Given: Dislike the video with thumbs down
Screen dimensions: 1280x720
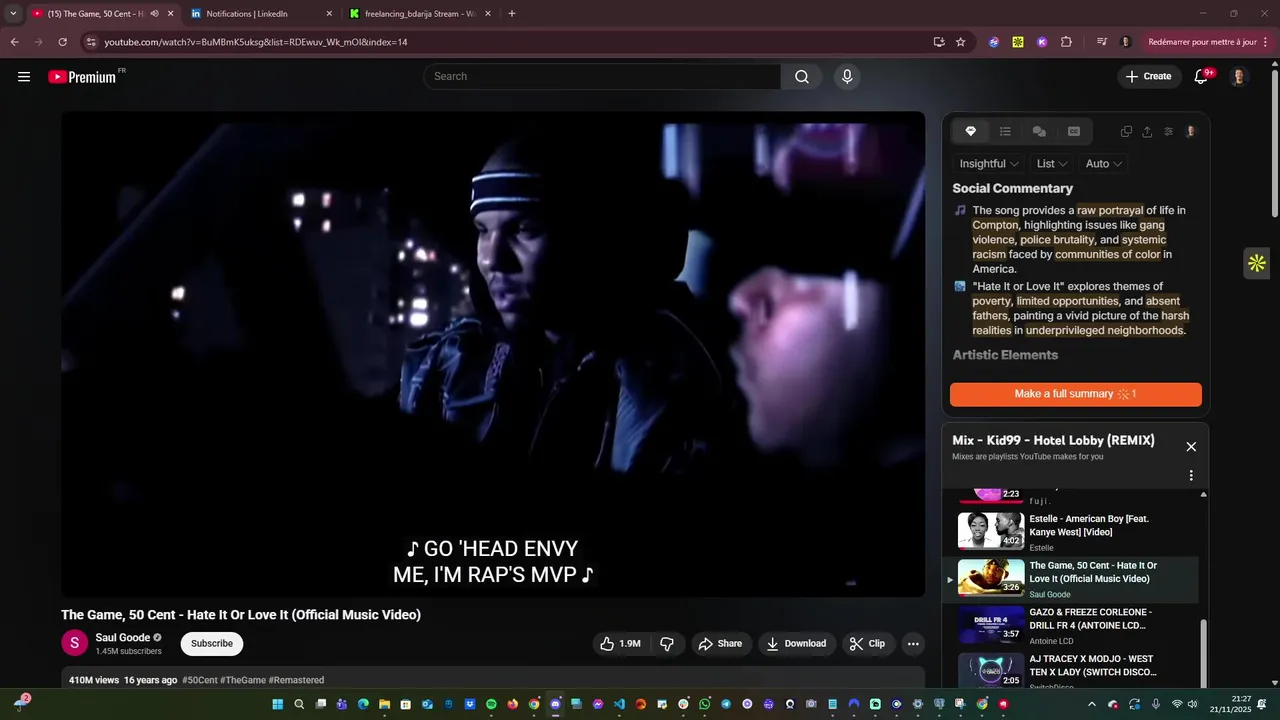Looking at the screenshot, I should point(667,644).
